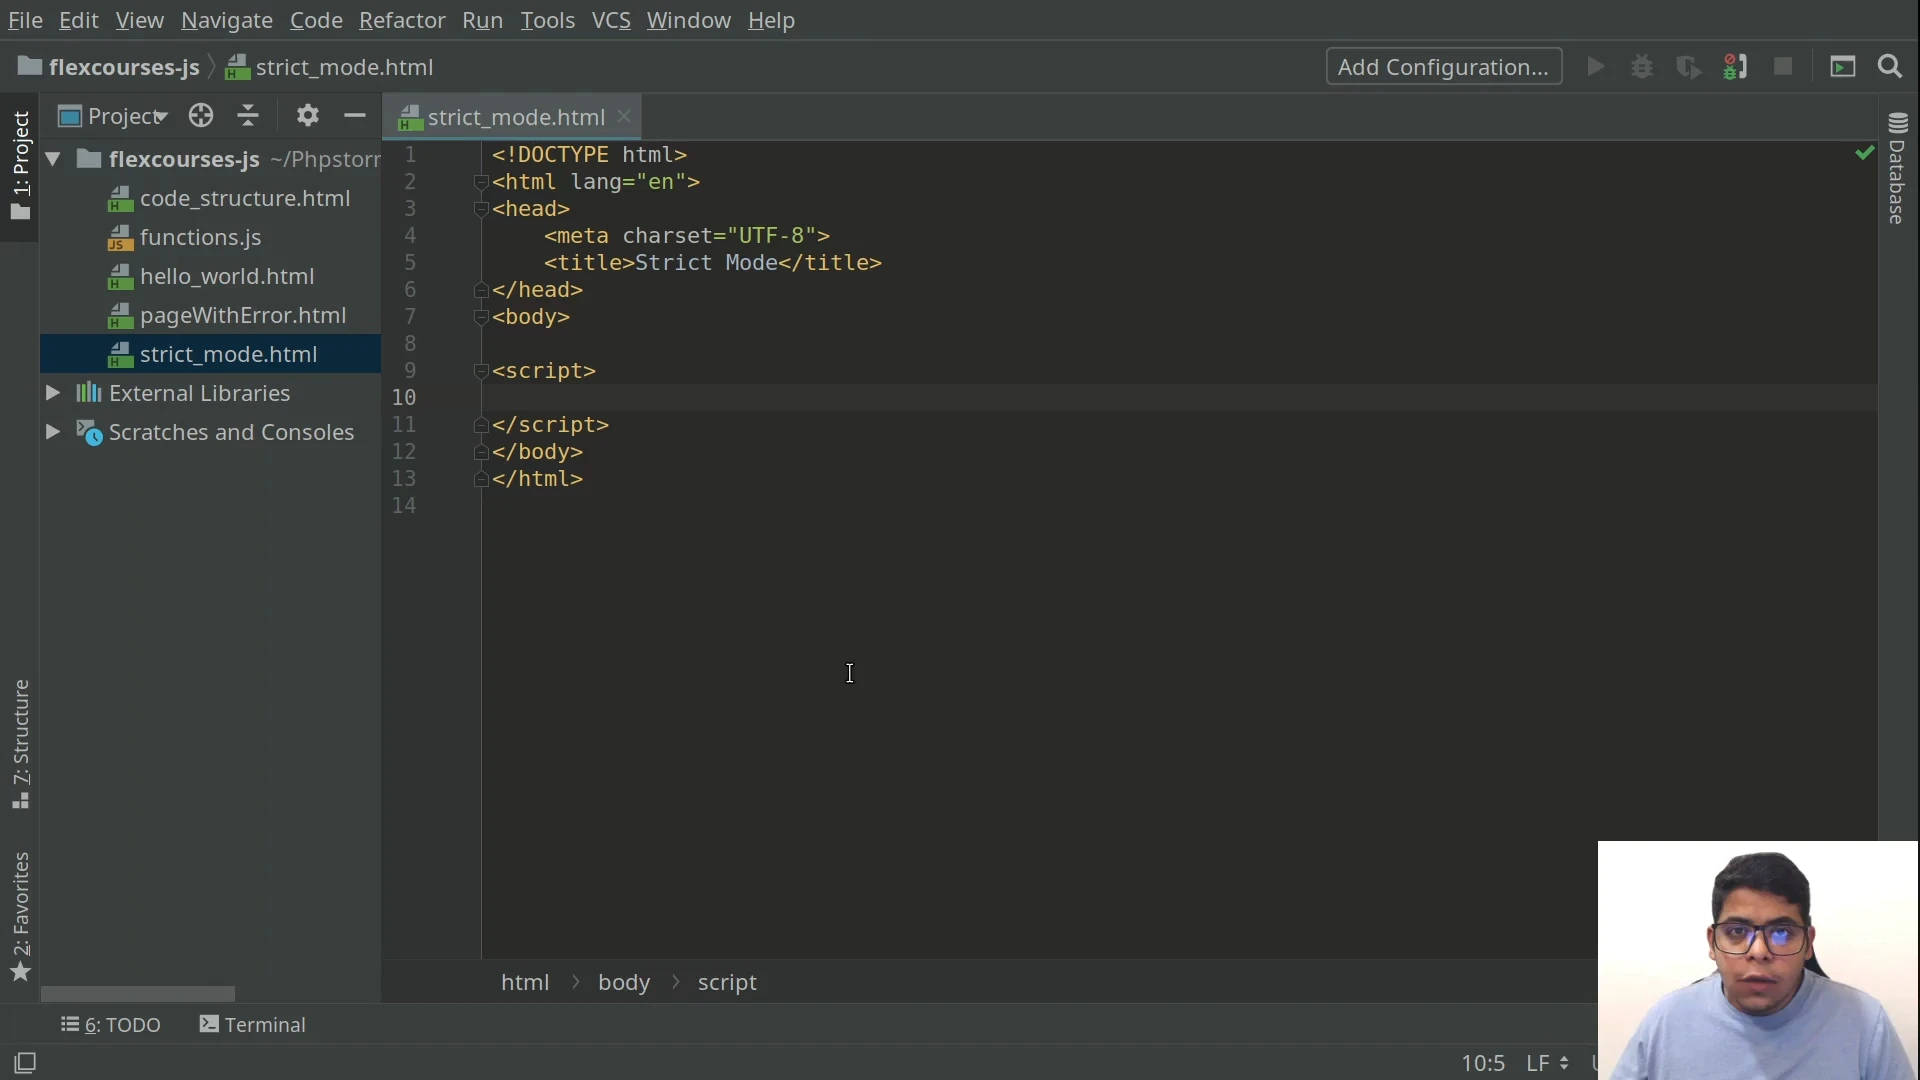Open Project panel settings gear
The image size is (1920, 1080).
click(x=308, y=116)
